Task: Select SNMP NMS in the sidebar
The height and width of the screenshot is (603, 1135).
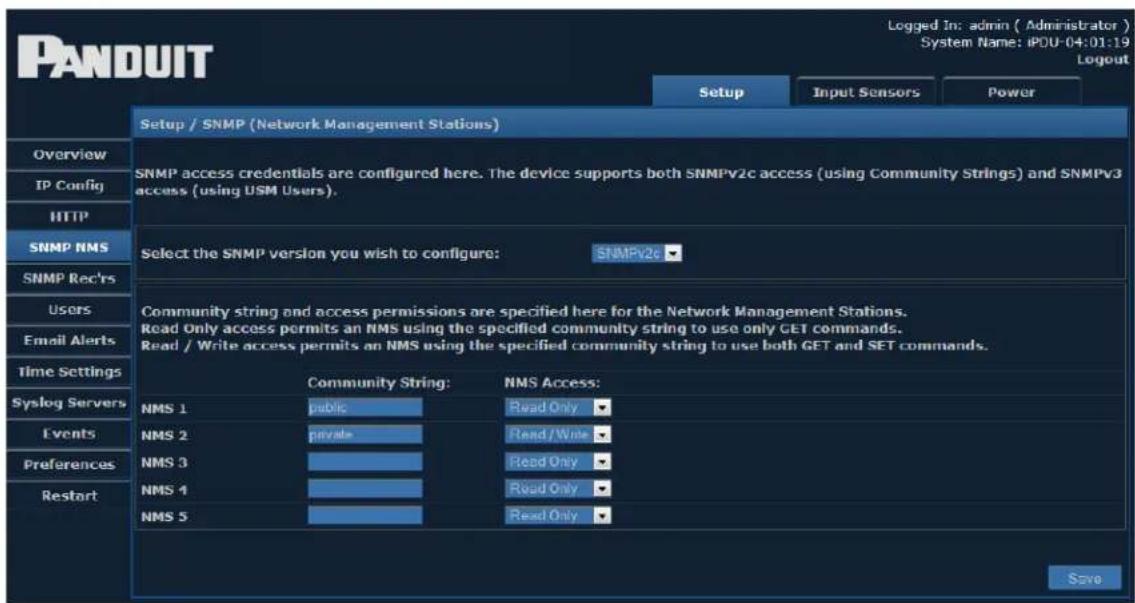Action: (x=69, y=247)
